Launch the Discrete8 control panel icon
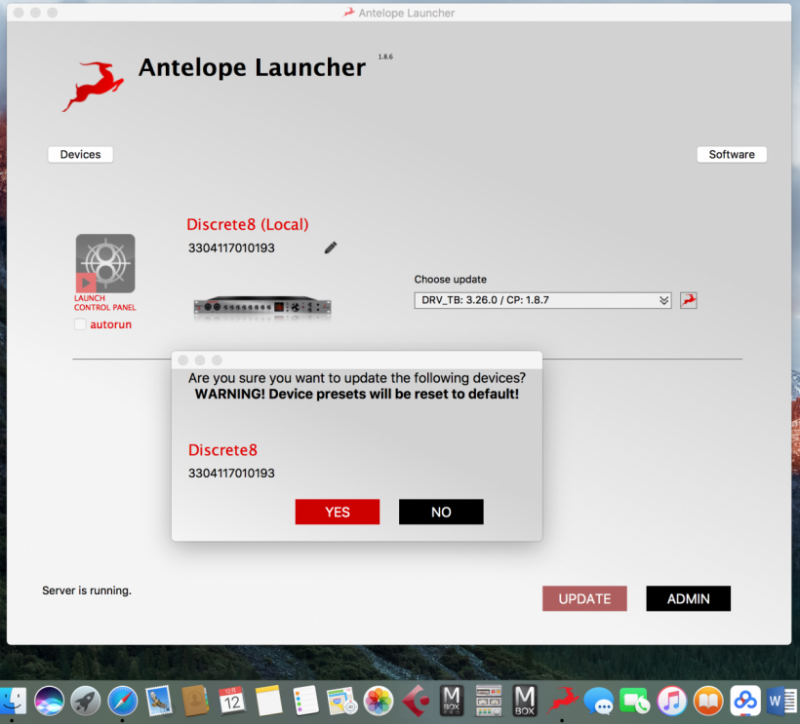This screenshot has height=724, width=800. [x=106, y=263]
